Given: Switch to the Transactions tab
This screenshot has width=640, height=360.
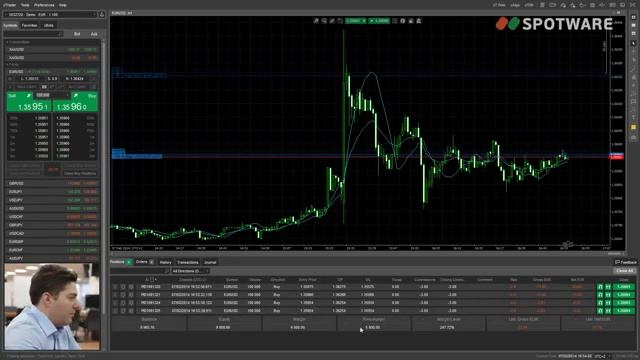Looking at the screenshot, I should [188, 262].
